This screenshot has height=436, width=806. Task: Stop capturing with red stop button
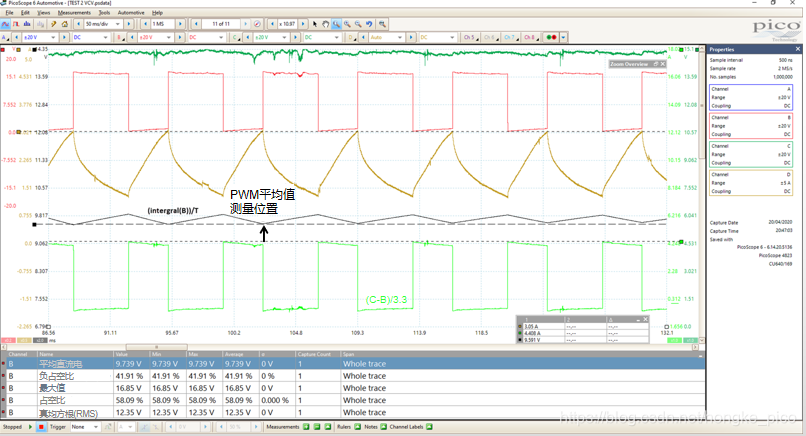[41, 427]
